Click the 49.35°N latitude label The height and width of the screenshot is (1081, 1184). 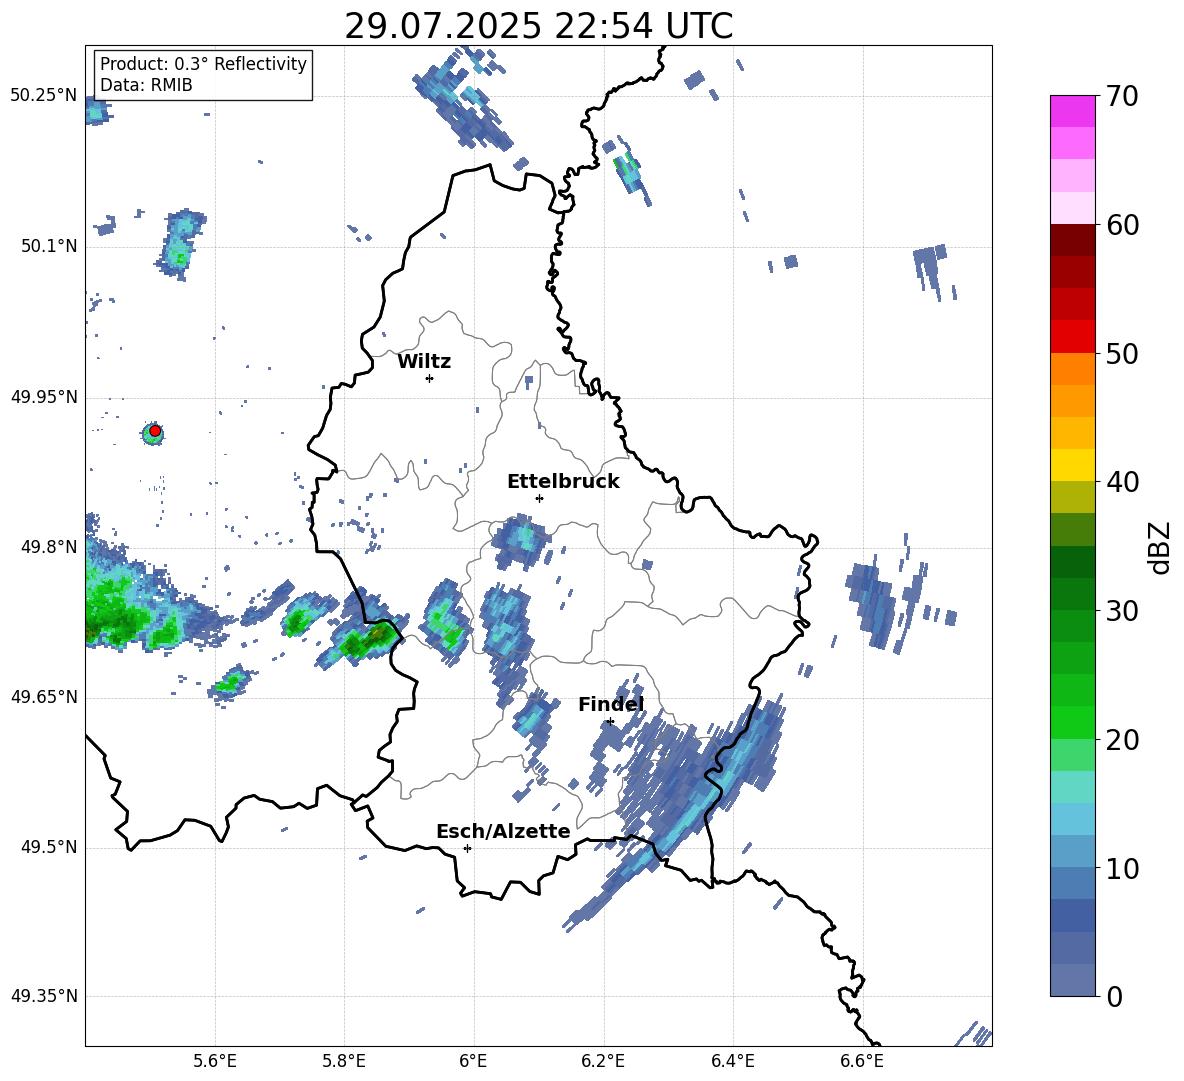click(x=43, y=996)
